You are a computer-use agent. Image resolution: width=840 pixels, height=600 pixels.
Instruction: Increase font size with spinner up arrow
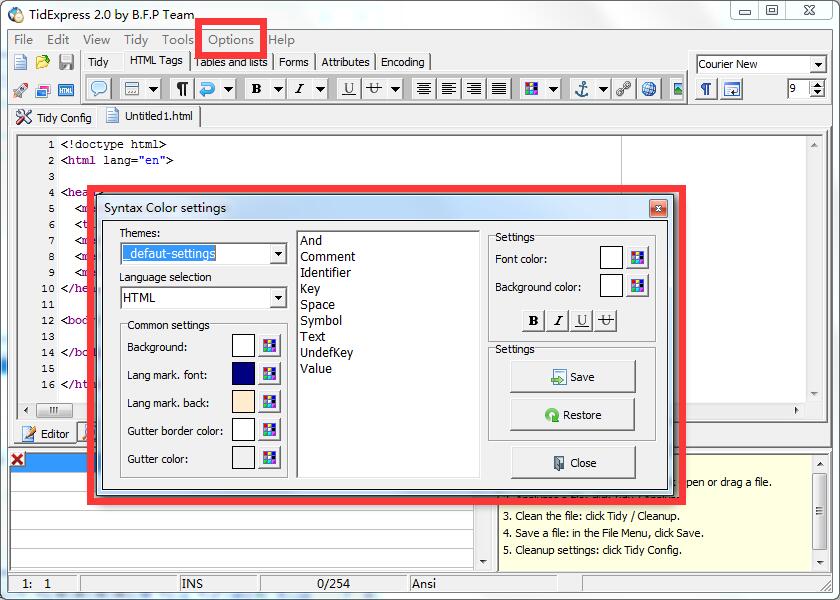coord(818,84)
